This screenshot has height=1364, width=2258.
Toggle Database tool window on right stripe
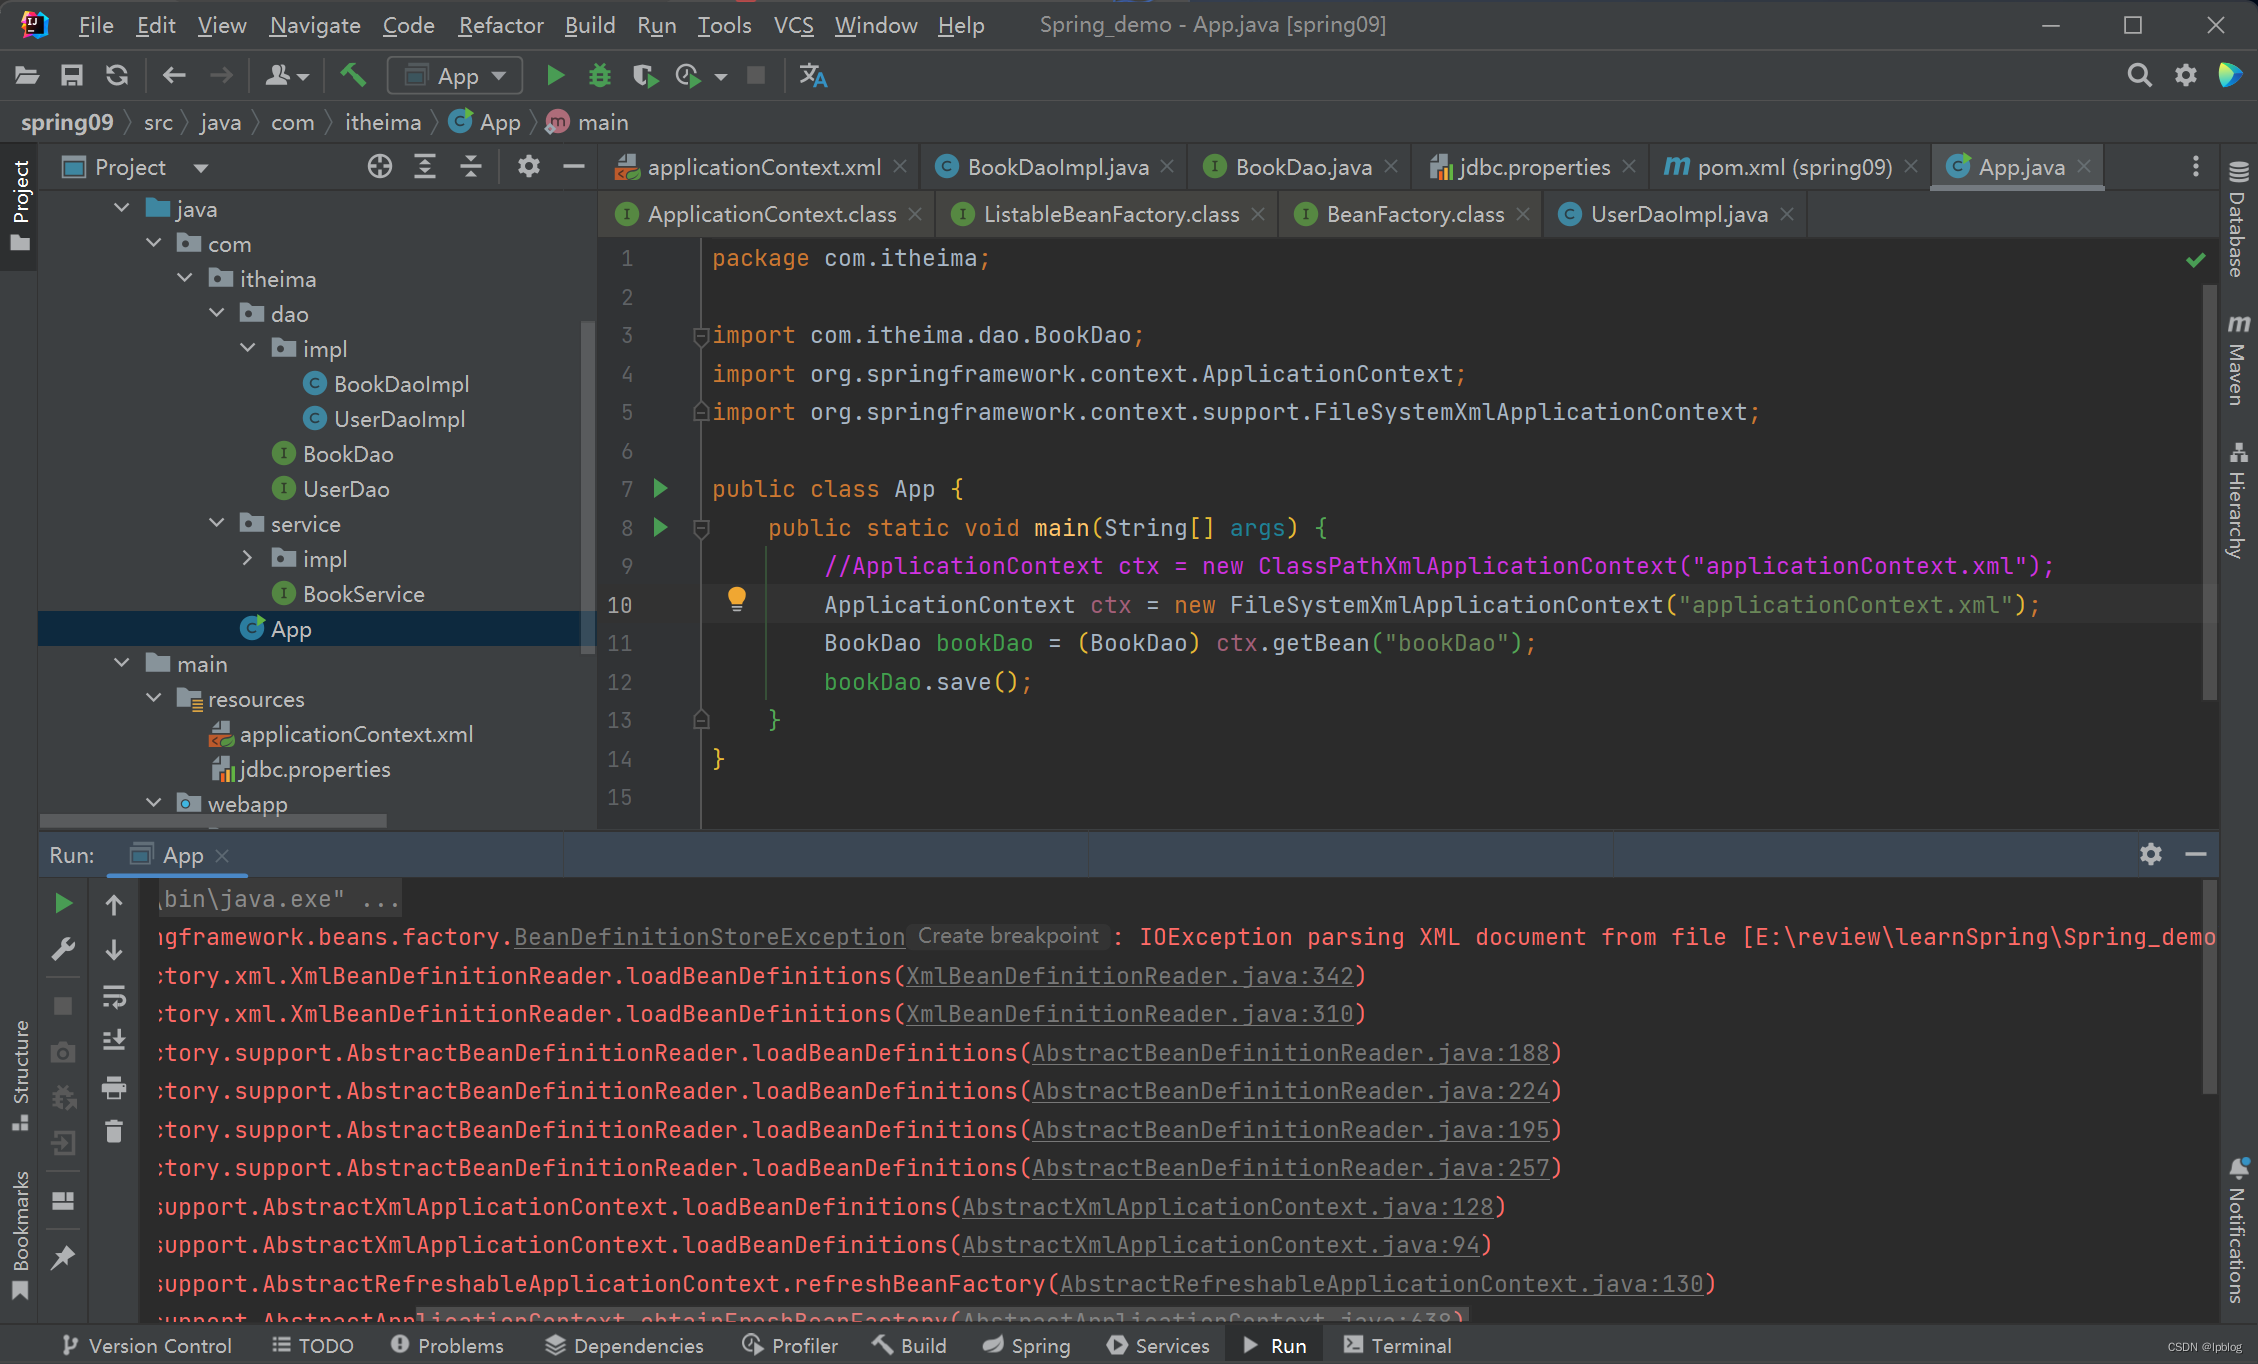(2238, 218)
